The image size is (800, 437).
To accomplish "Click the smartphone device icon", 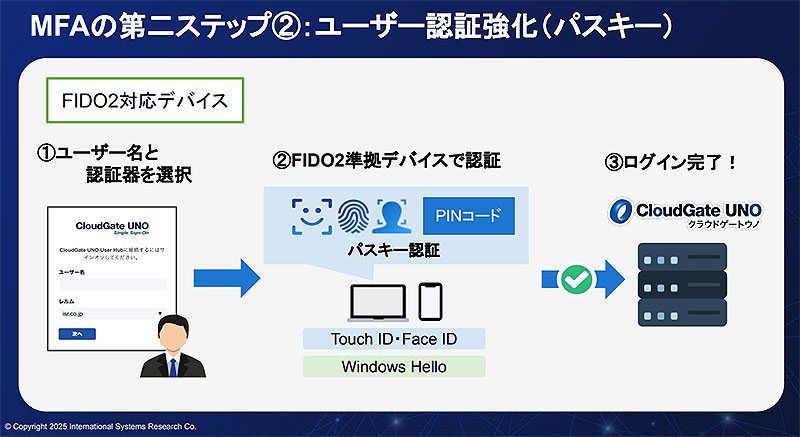I will point(430,301).
